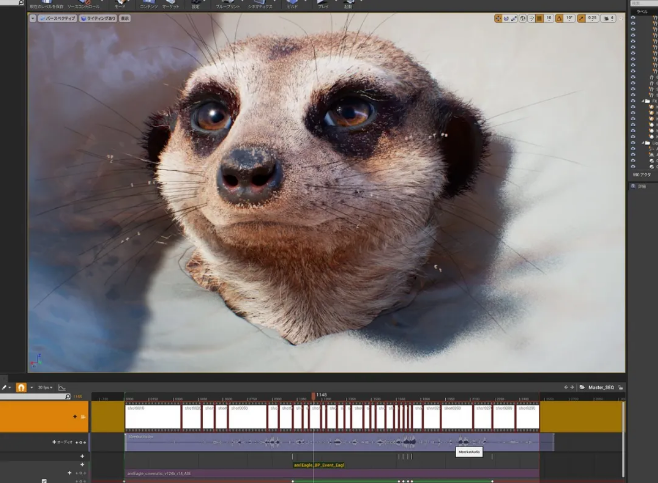The height and width of the screenshot is (483, 658).
Task: Open the rotation snap angle value dropdown
Action: click(x=569, y=18)
